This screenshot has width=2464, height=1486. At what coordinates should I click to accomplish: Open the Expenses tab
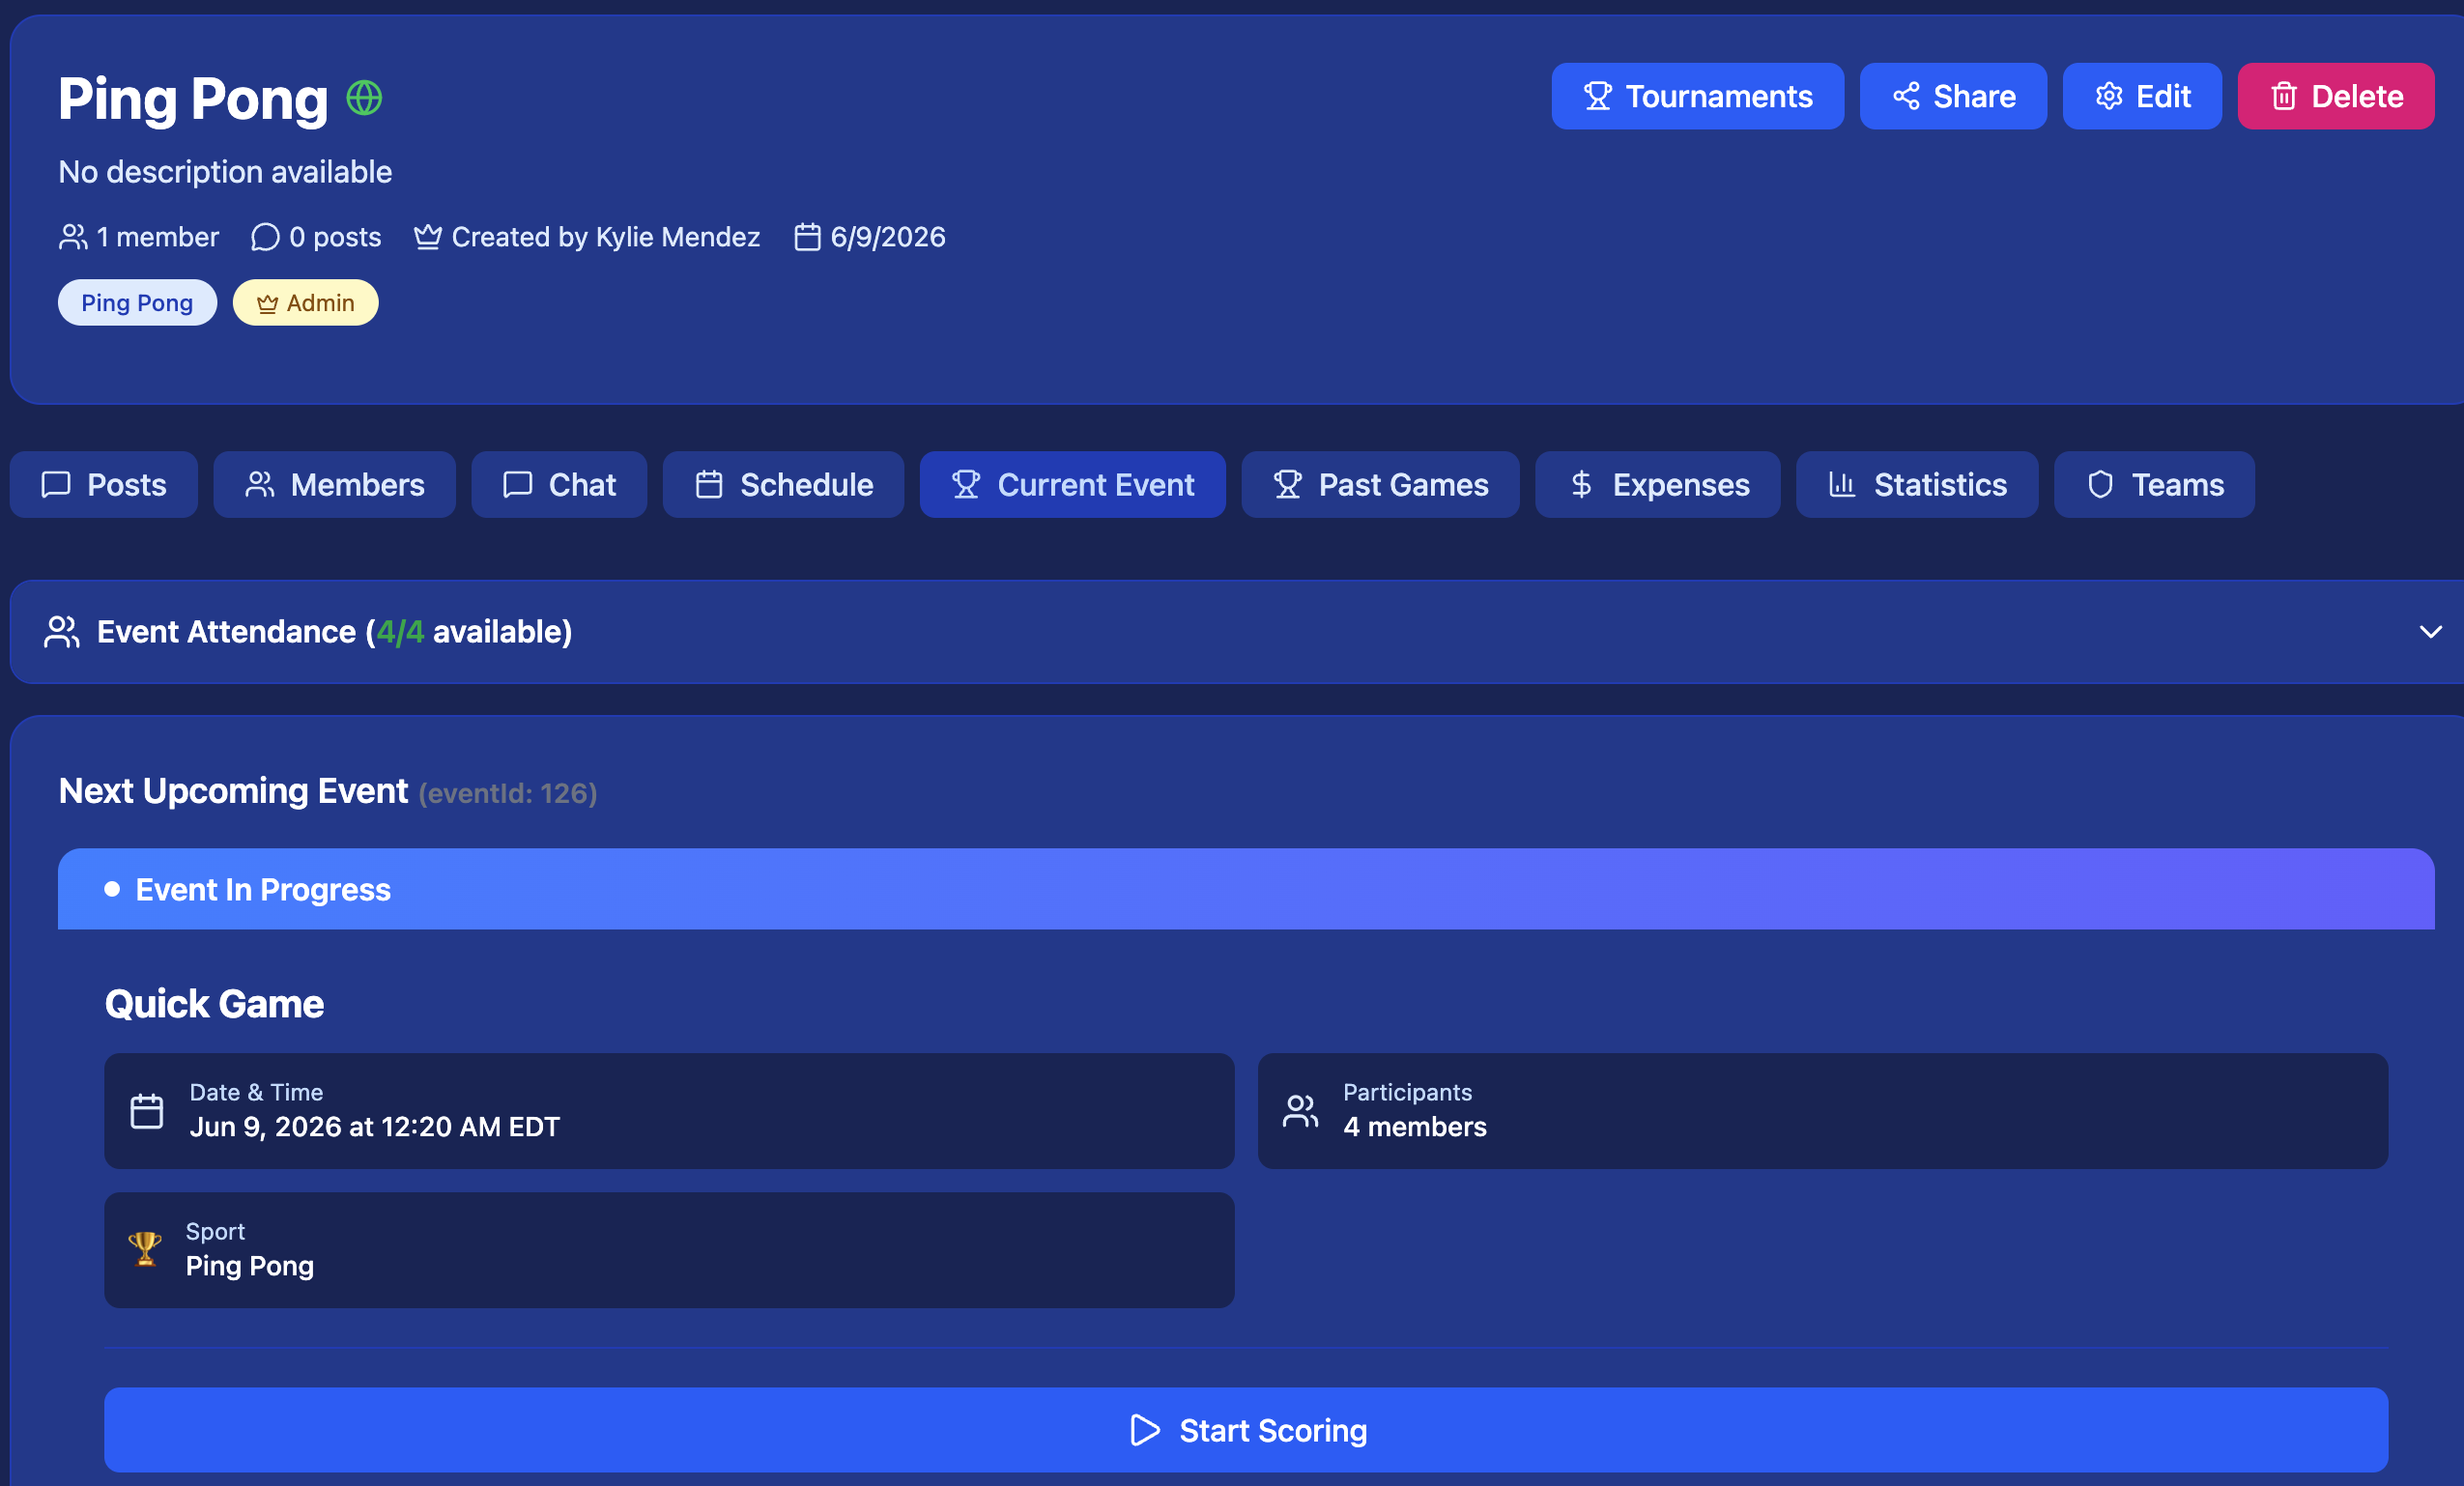(x=1658, y=485)
